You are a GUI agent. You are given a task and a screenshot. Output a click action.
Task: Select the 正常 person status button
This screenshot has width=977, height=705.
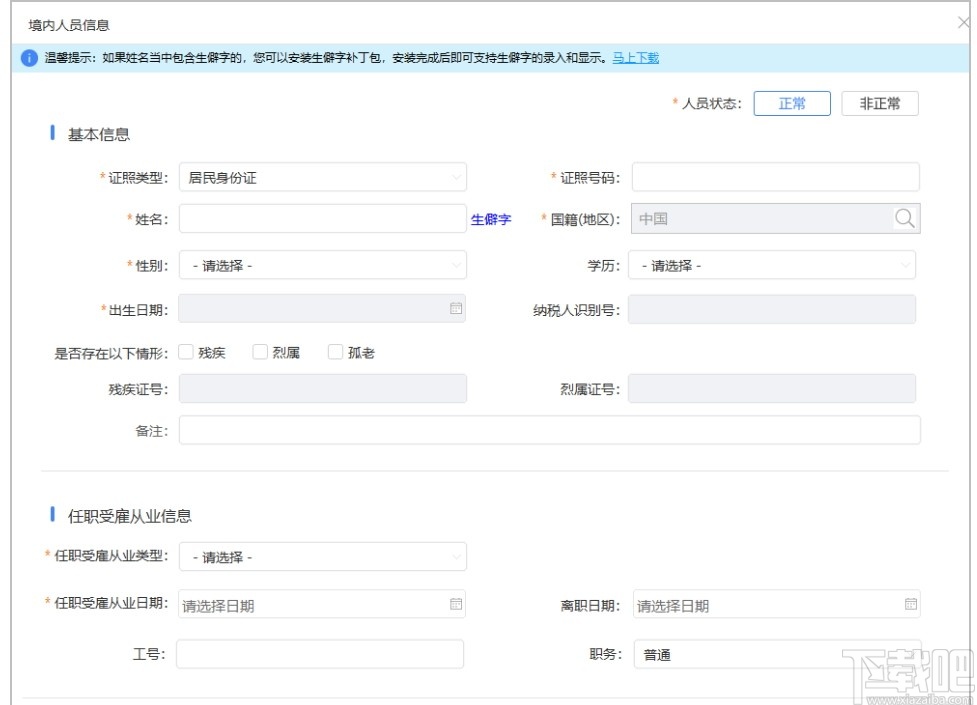[792, 103]
